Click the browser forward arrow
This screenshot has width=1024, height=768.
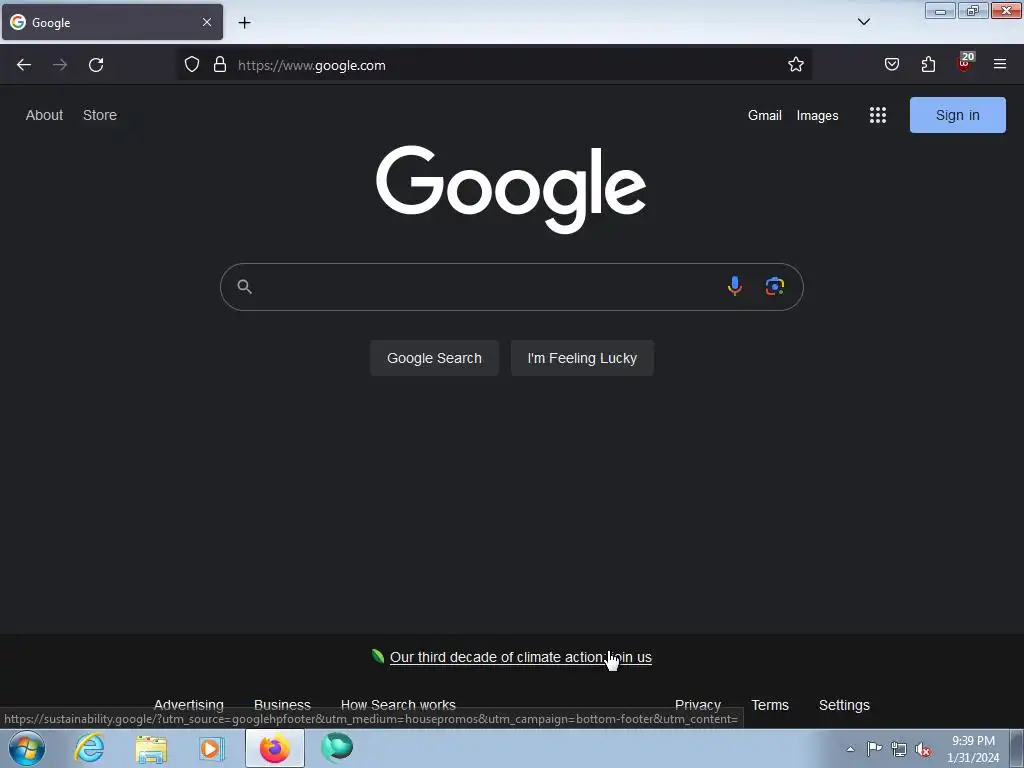[x=60, y=65]
